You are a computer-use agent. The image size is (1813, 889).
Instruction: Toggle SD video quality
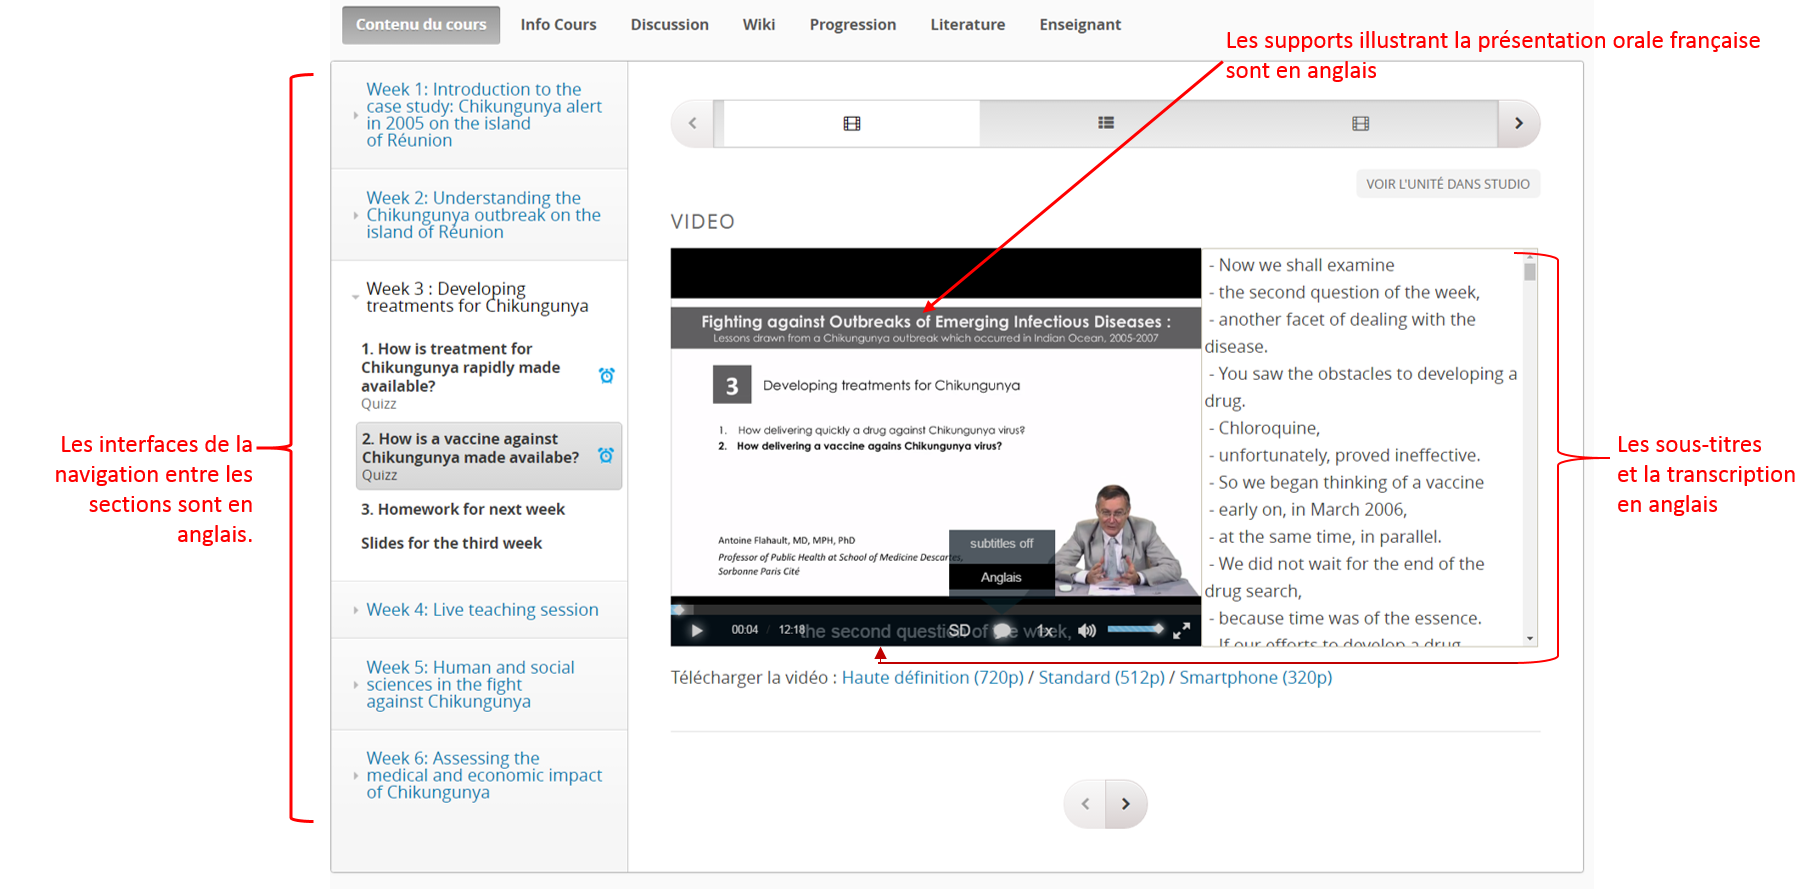tap(959, 630)
